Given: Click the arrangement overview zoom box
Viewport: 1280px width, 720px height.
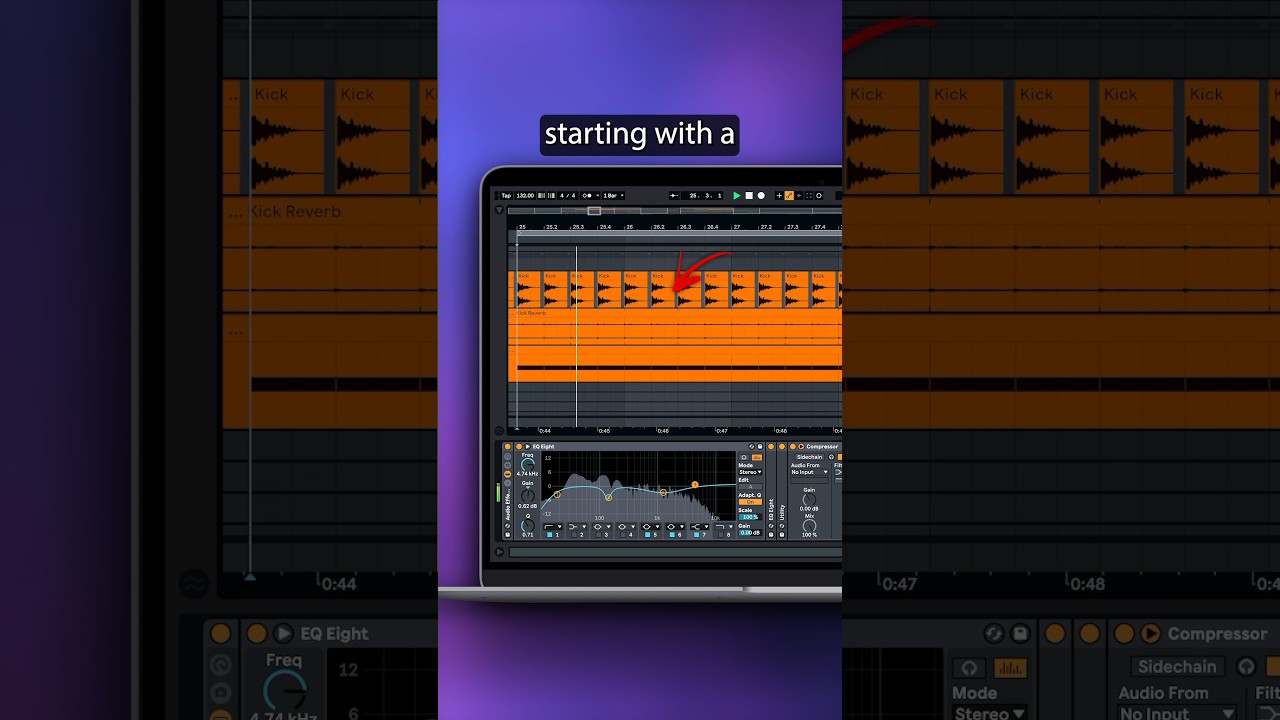Looking at the screenshot, I should click(x=594, y=211).
